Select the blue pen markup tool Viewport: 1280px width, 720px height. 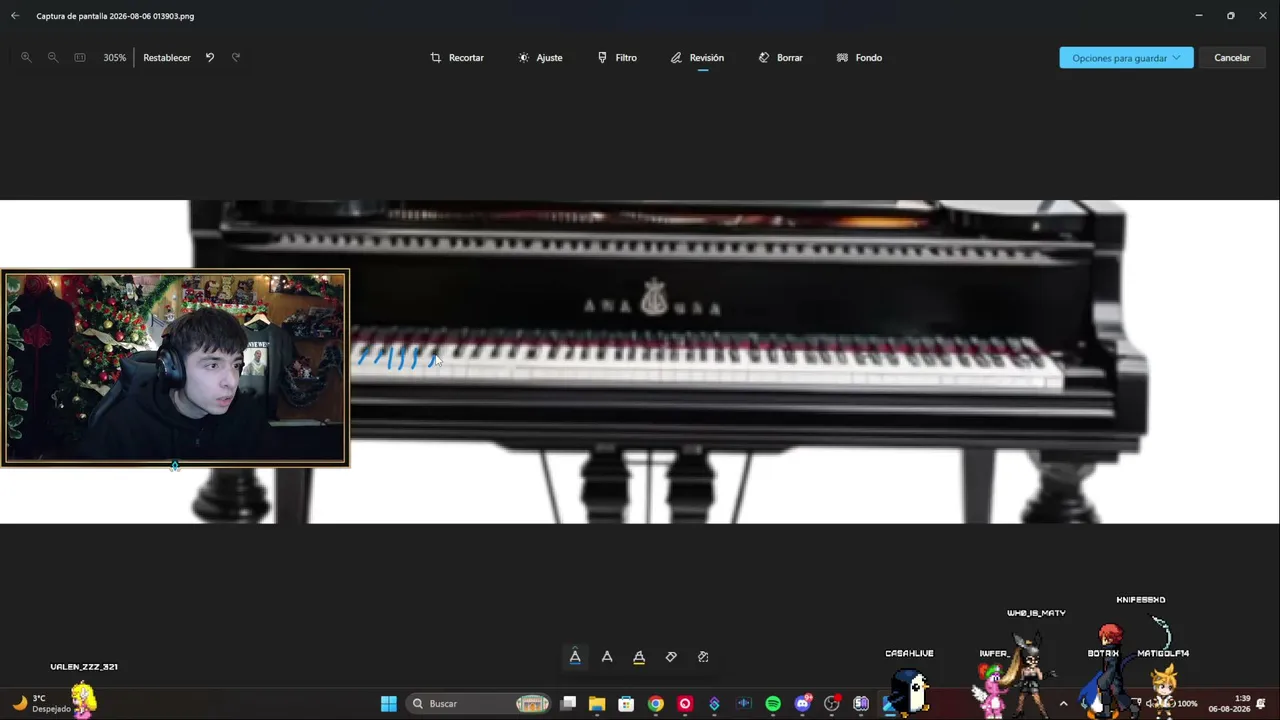pos(575,657)
